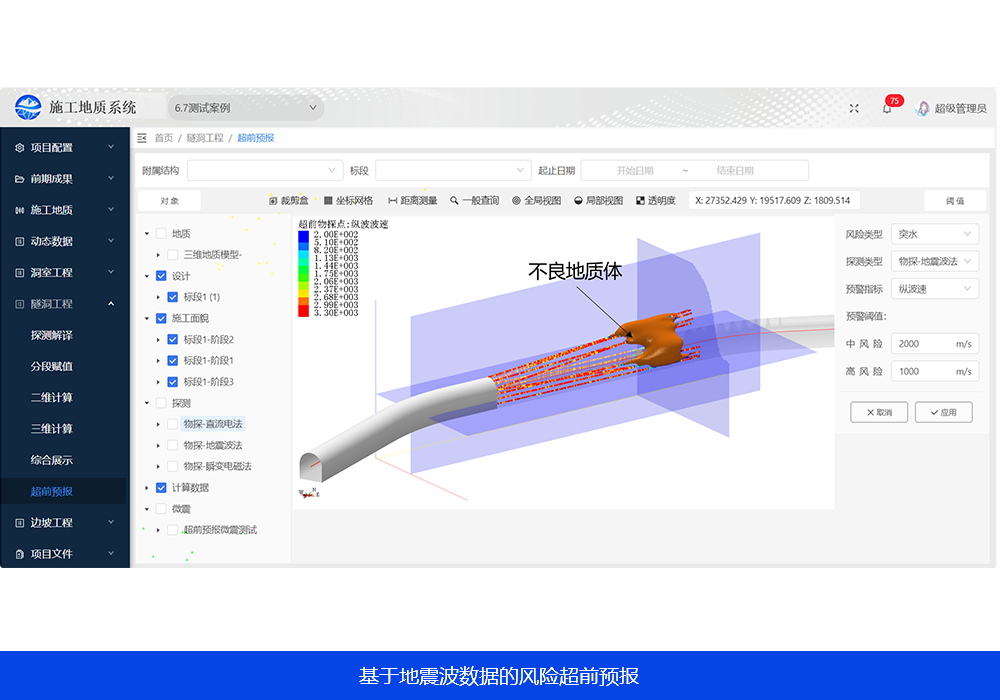1000x700 pixels.
Task: Open the 风险类型 dropdown showing 突水
Action: coord(935,234)
